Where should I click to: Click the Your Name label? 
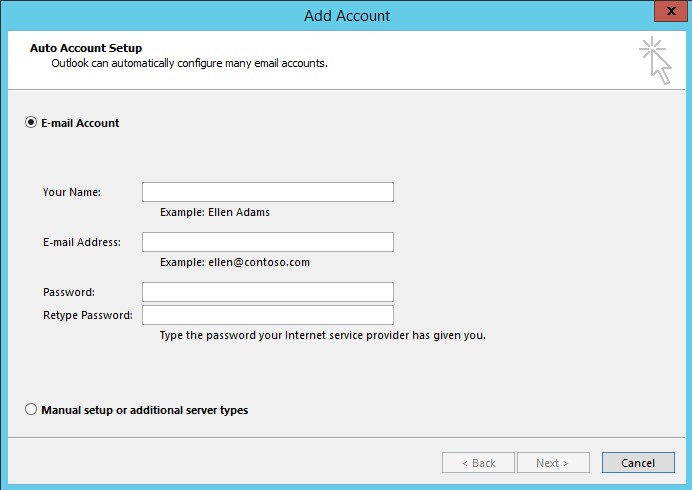71,192
